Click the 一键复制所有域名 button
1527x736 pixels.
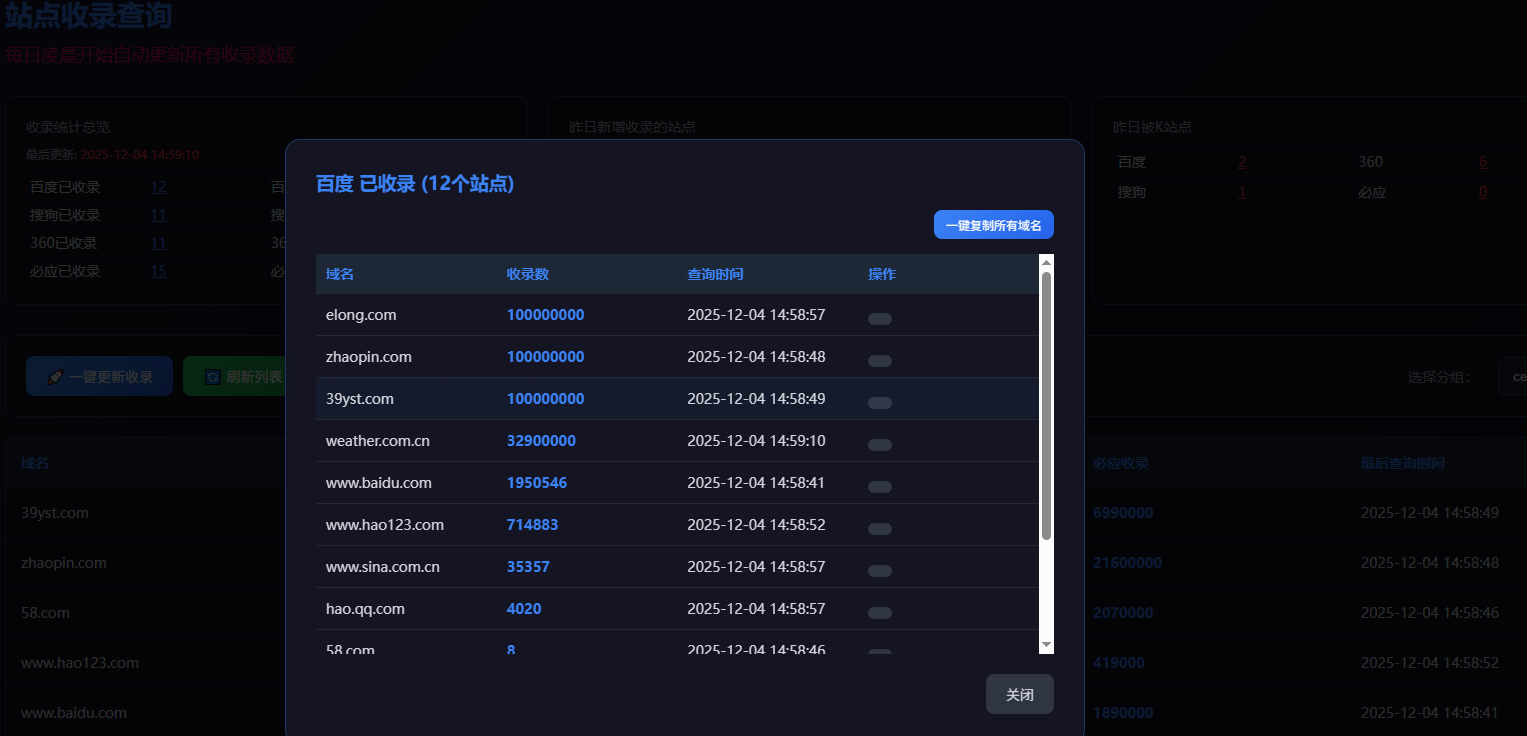(993, 225)
